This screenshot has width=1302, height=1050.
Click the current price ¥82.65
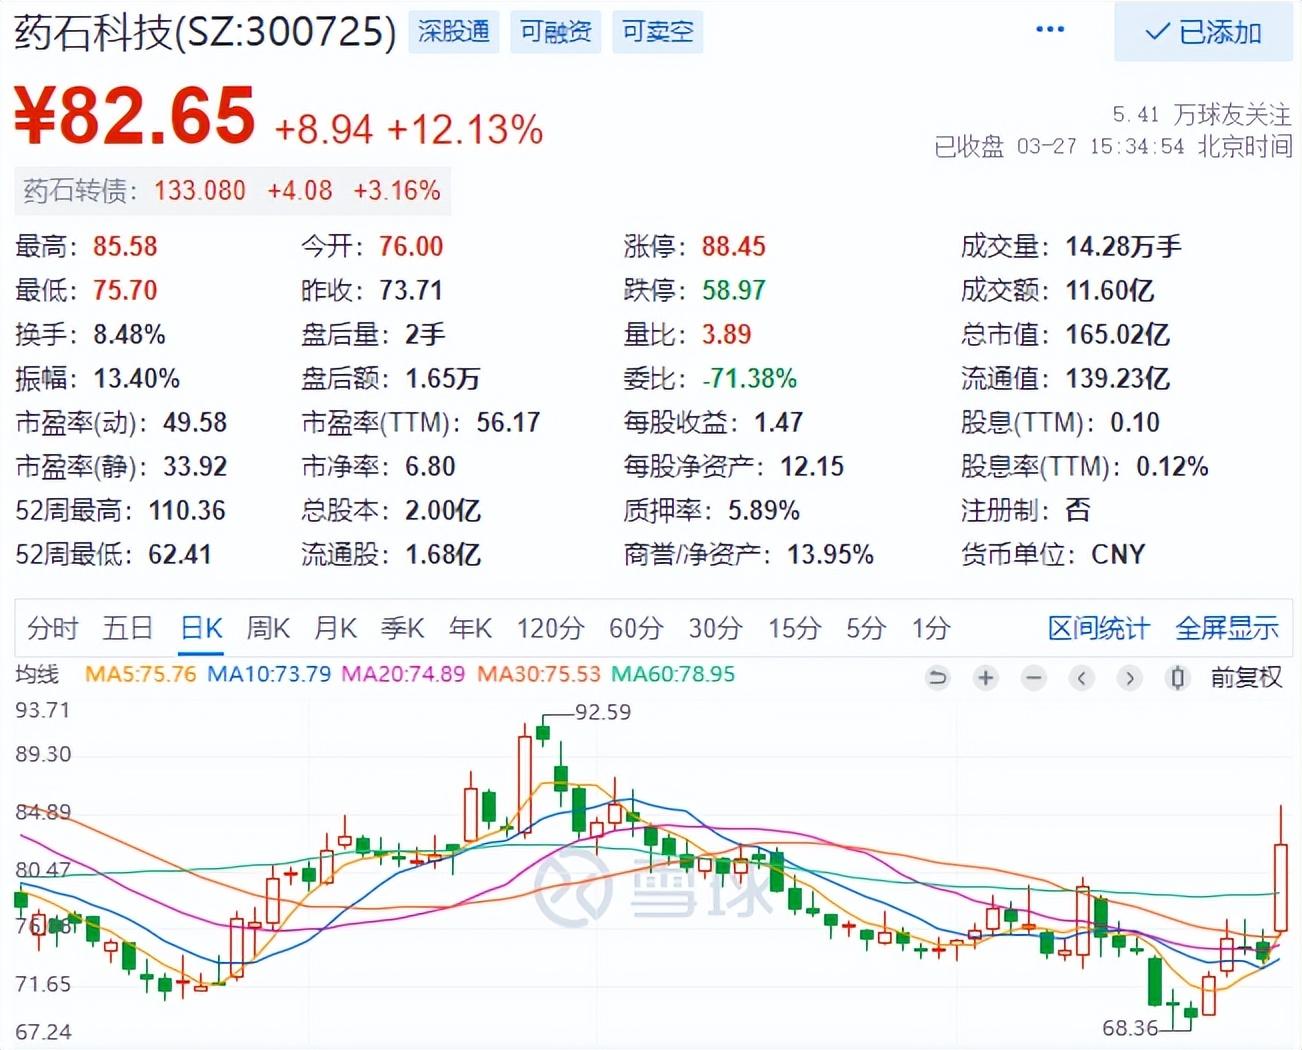[135, 115]
